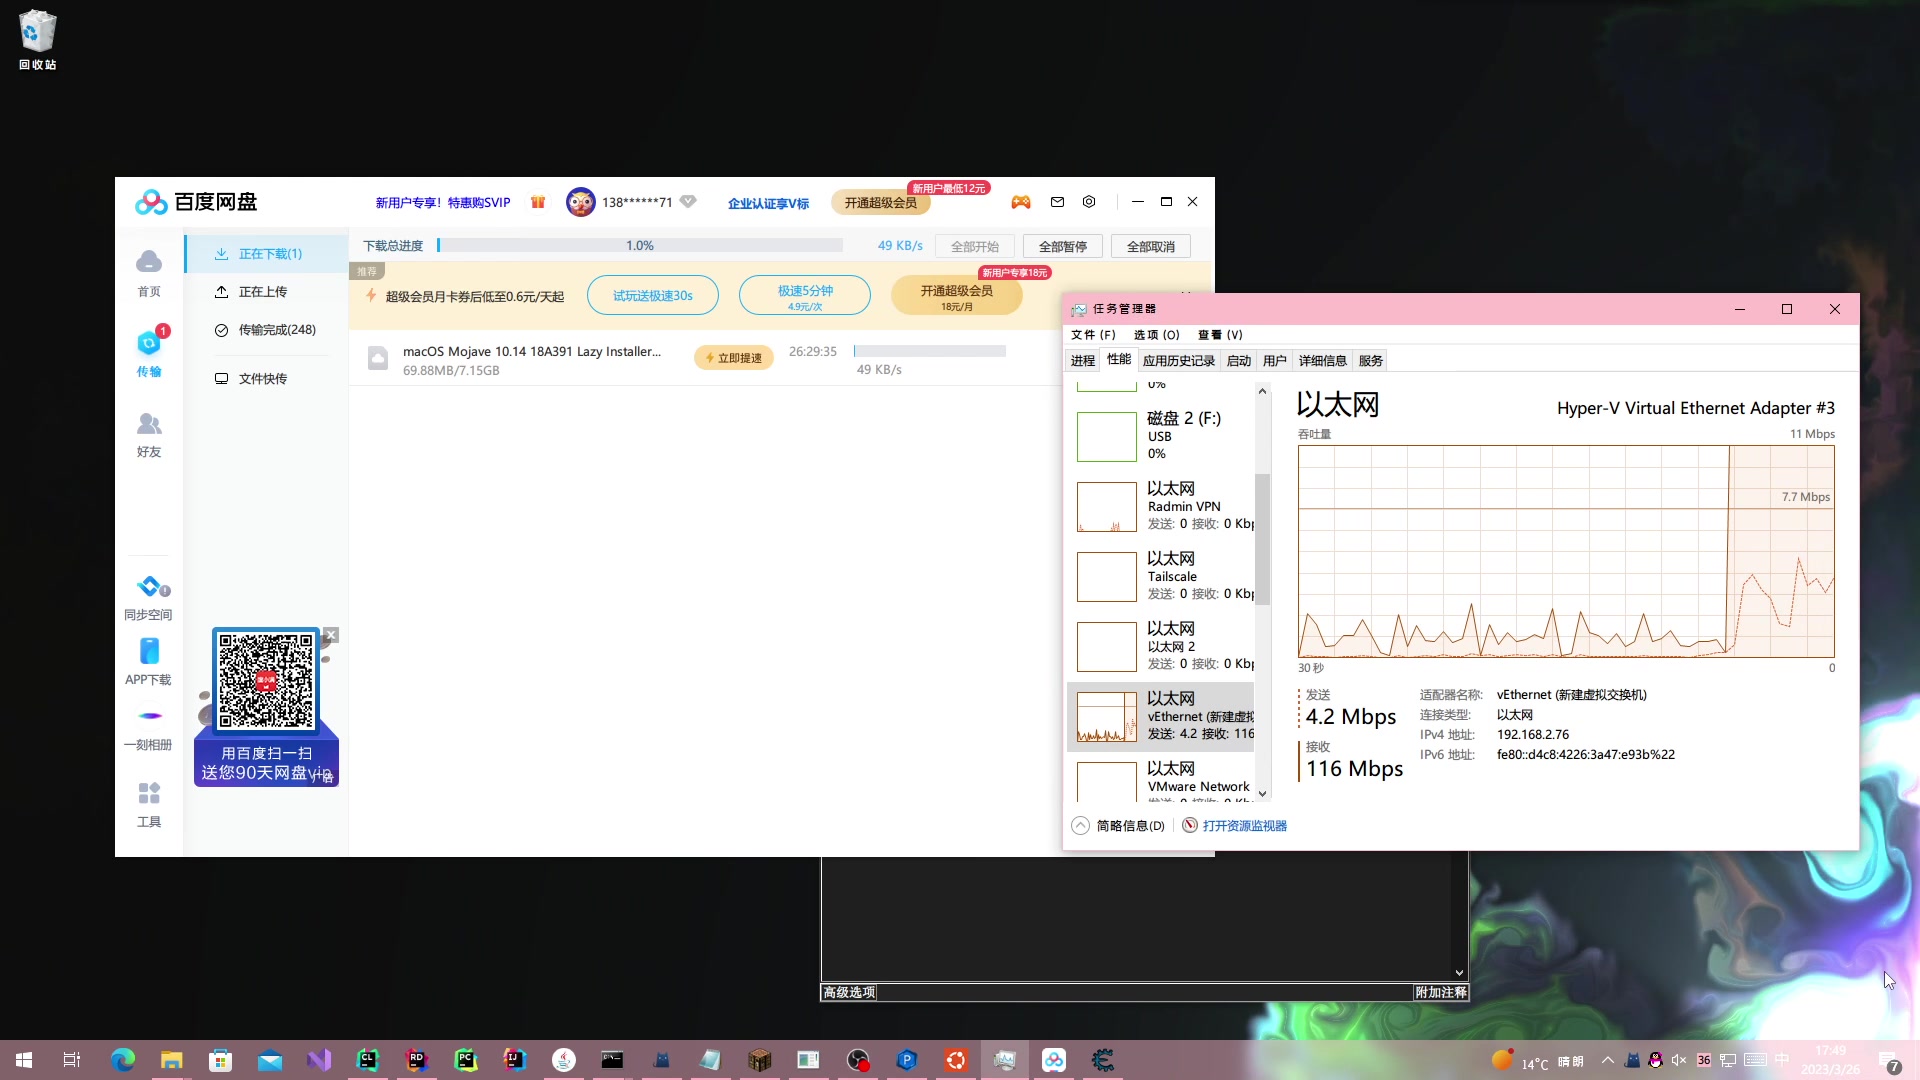1920x1080 pixels.
Task: Click the mail envelope icon
Action: point(1057,202)
